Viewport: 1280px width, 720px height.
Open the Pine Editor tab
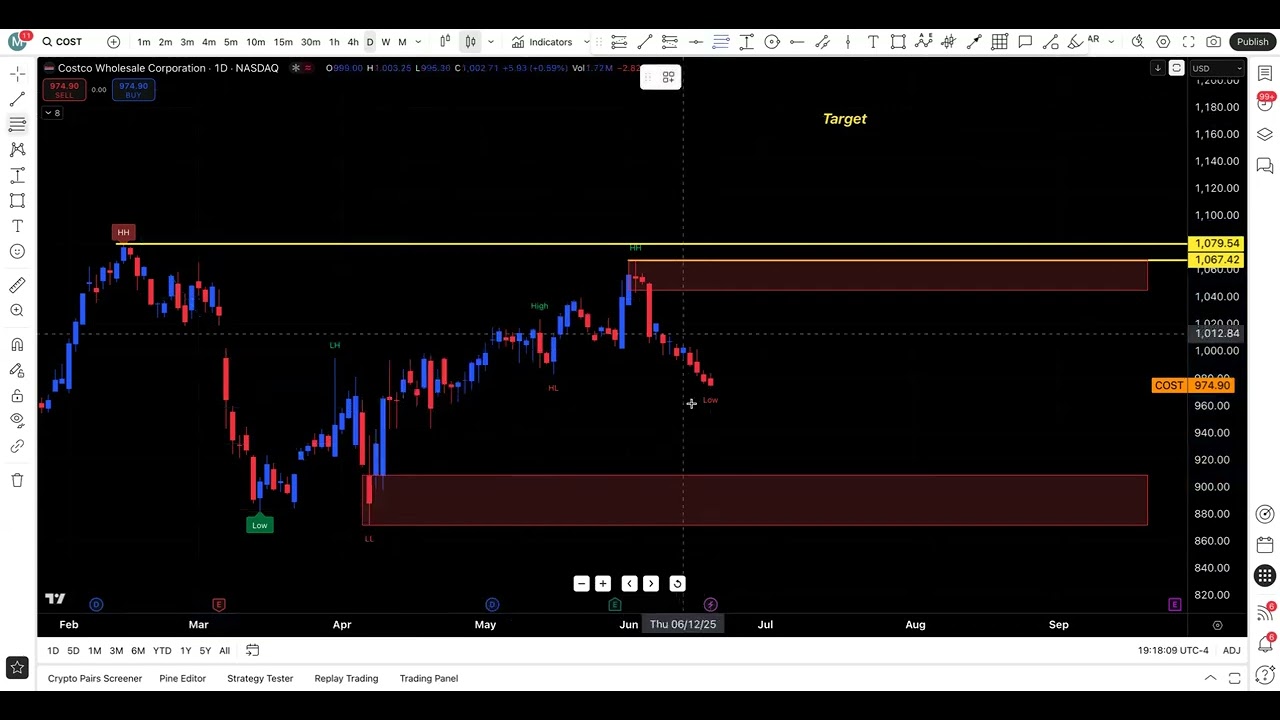[x=182, y=678]
